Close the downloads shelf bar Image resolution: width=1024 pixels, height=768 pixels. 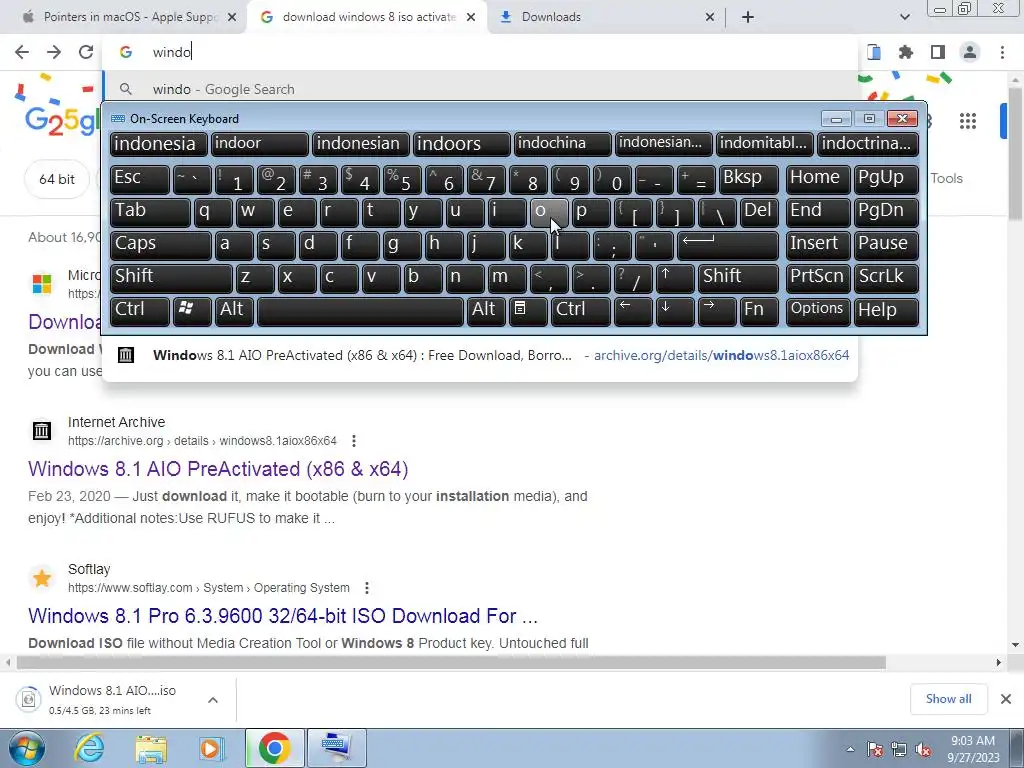click(1006, 699)
